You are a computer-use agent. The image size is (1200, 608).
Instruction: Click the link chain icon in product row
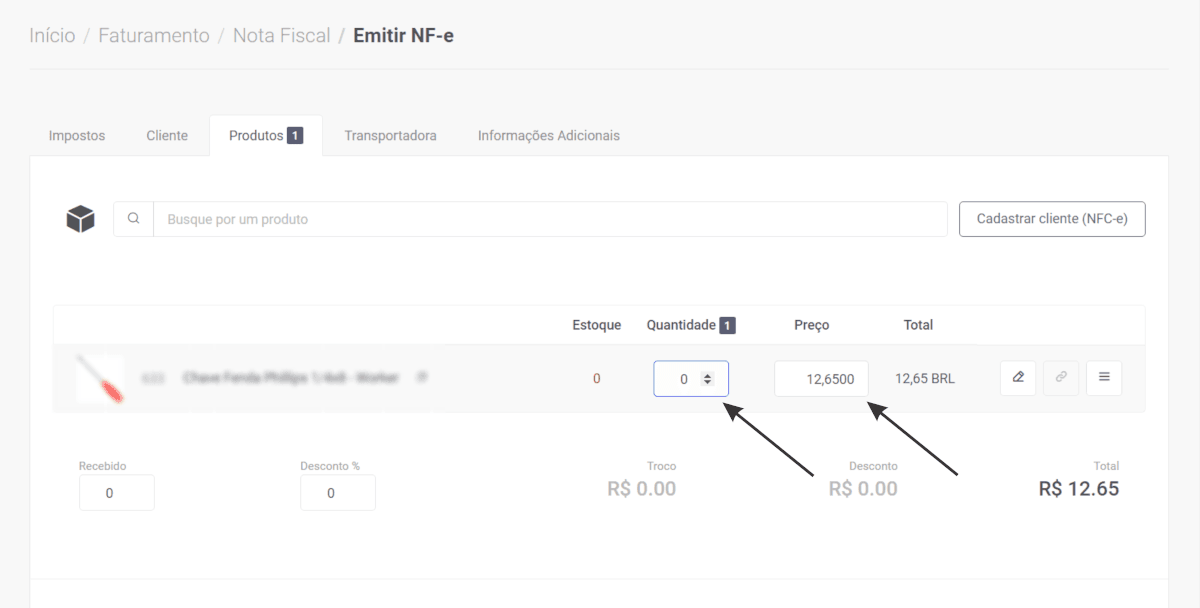[x=1061, y=378]
